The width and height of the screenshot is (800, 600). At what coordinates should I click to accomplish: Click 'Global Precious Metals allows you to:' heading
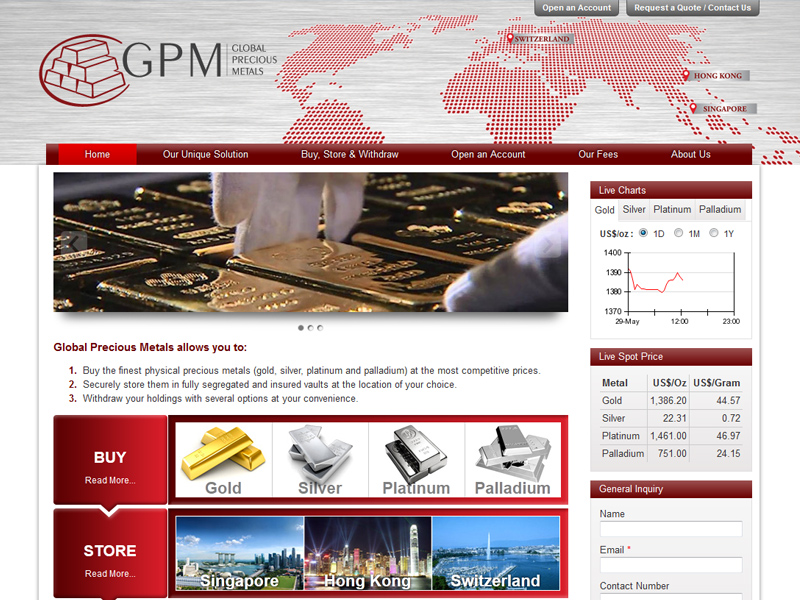pos(150,347)
